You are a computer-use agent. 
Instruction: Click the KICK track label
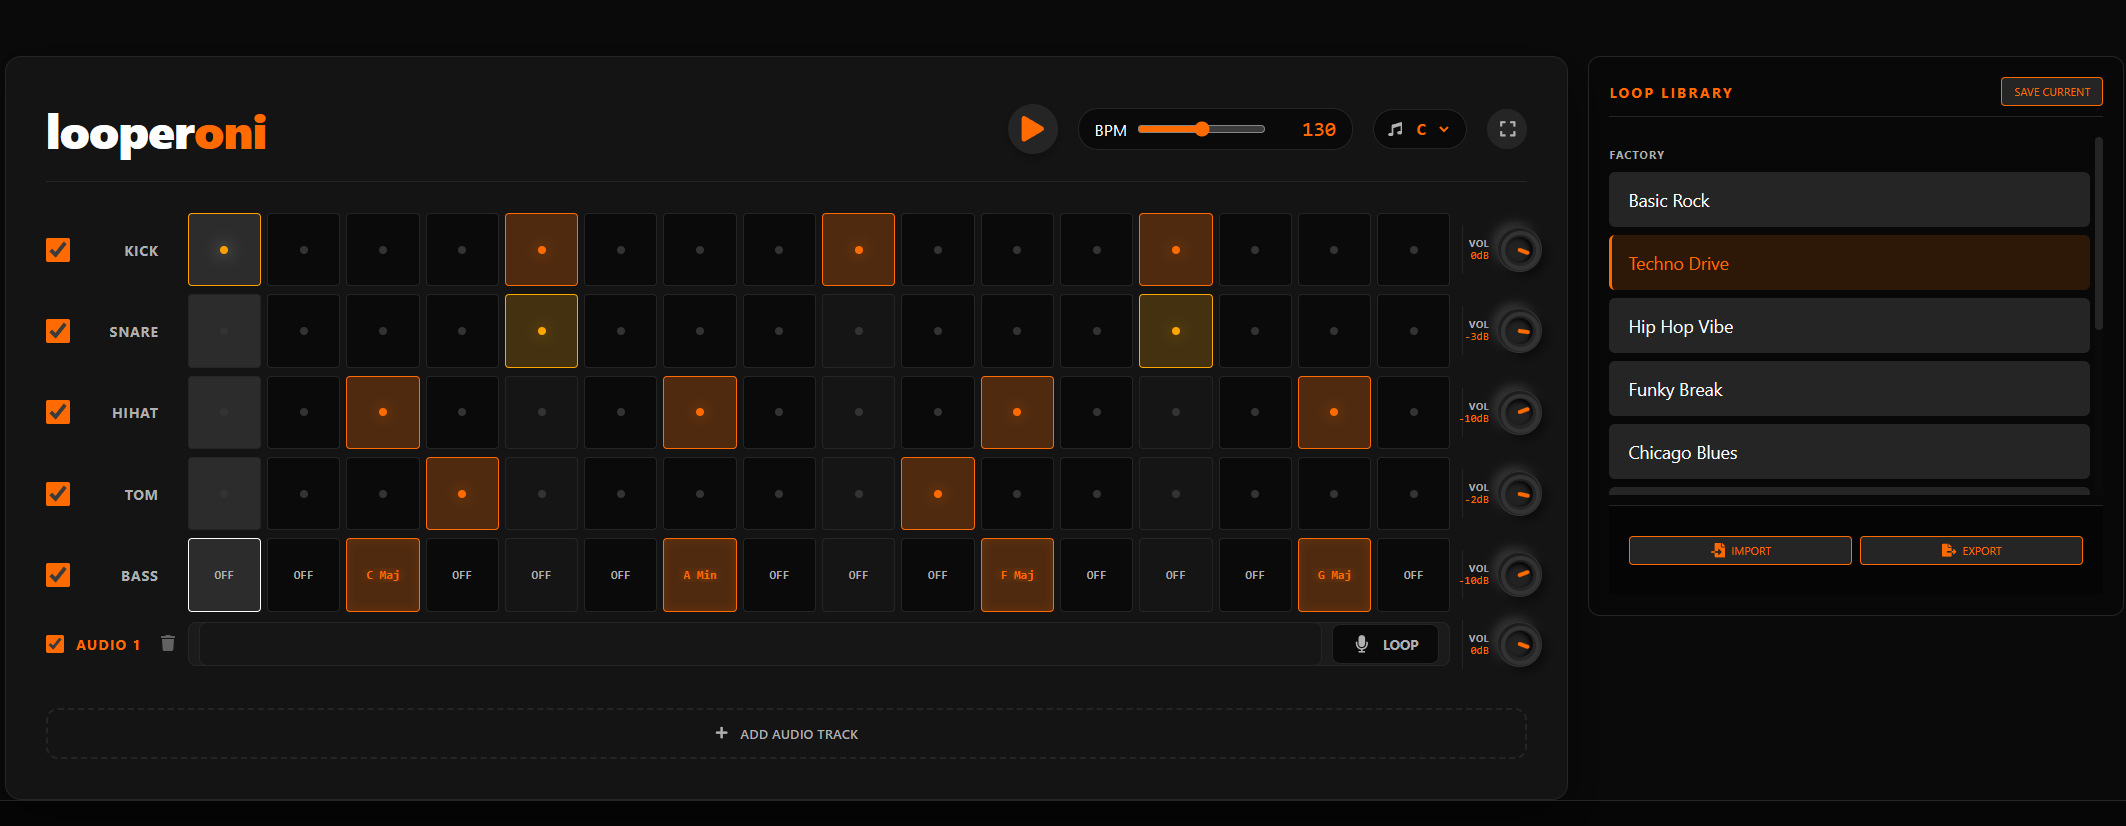coord(141,251)
